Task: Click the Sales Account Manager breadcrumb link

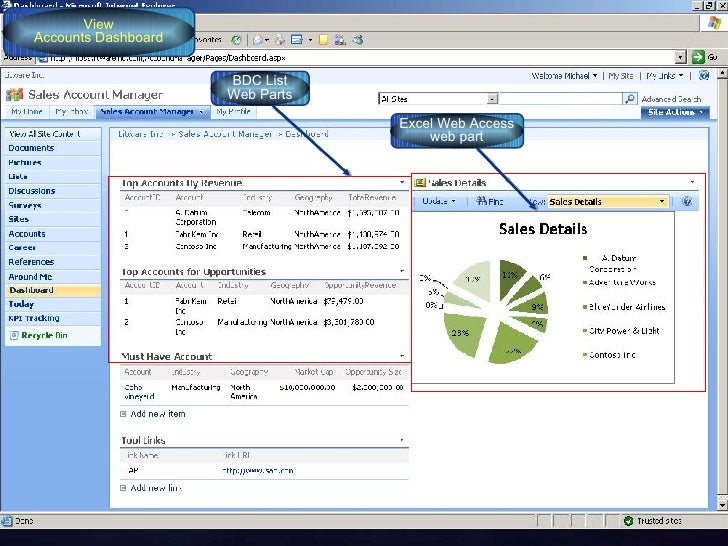Action: [x=225, y=134]
